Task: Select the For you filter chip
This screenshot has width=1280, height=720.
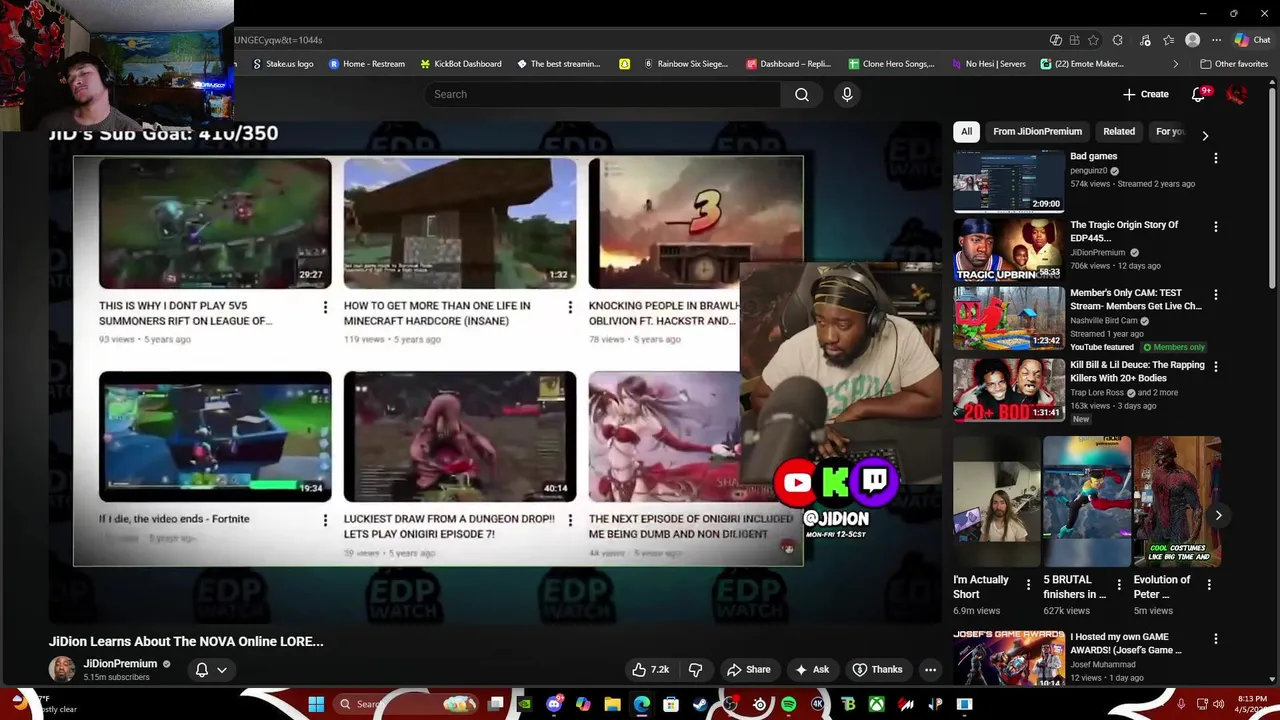Action: 1169,132
